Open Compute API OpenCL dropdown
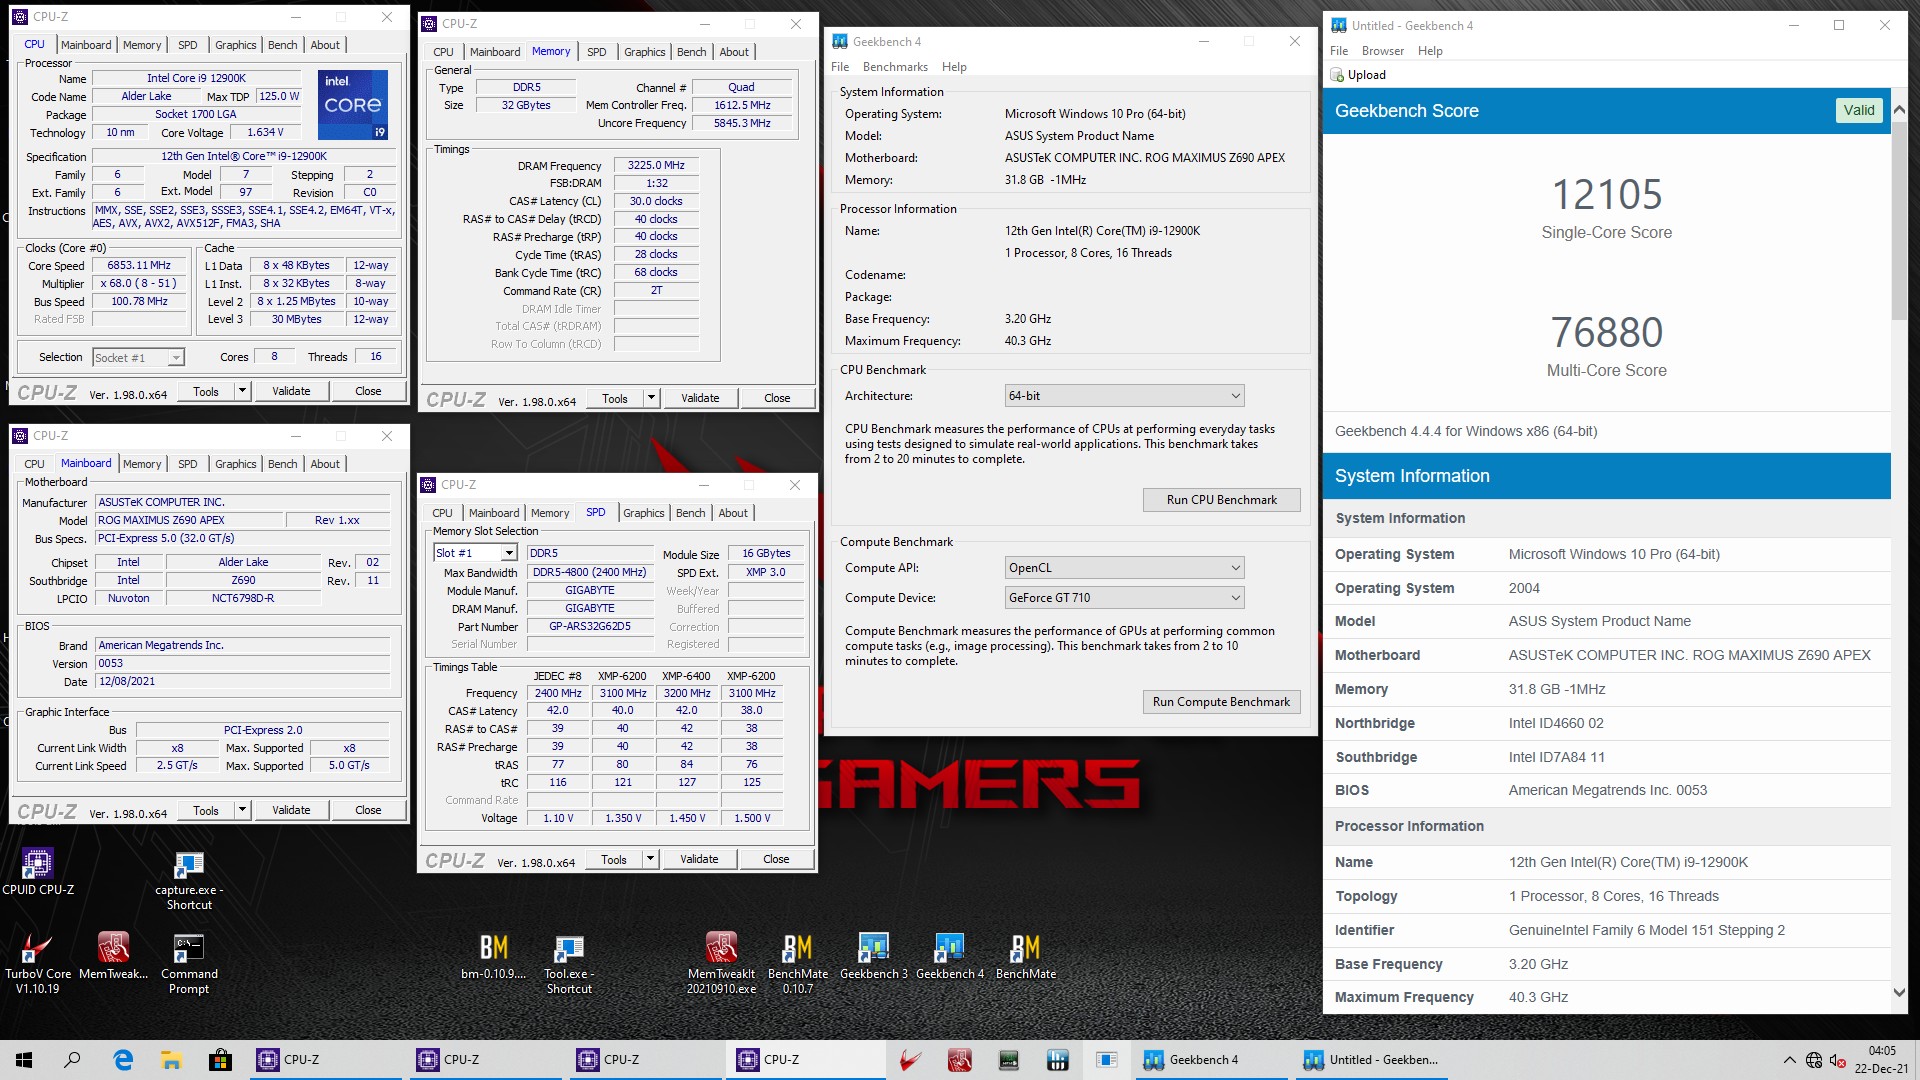This screenshot has height=1080, width=1920. click(1124, 568)
